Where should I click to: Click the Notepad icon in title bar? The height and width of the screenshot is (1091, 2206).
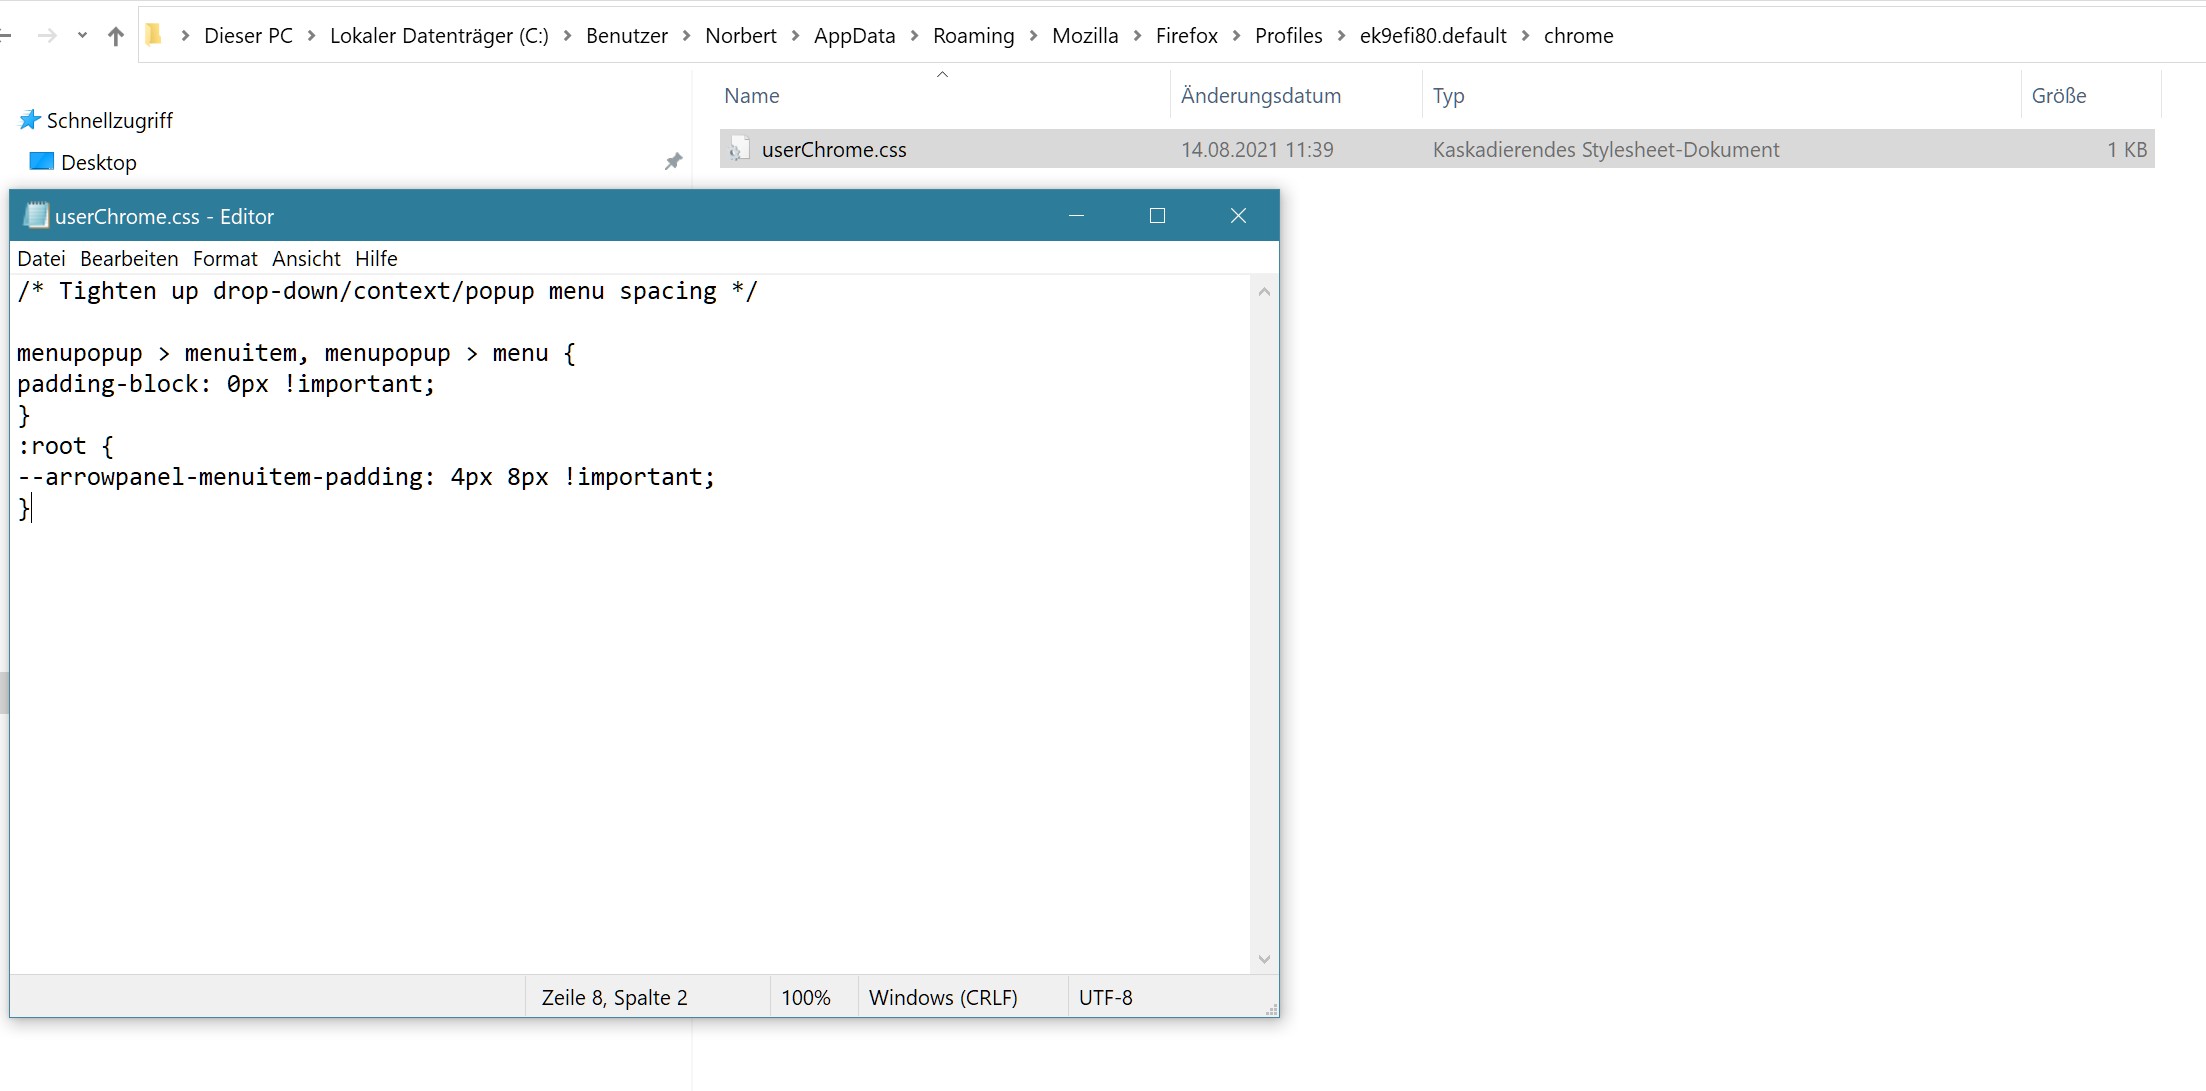click(35, 216)
